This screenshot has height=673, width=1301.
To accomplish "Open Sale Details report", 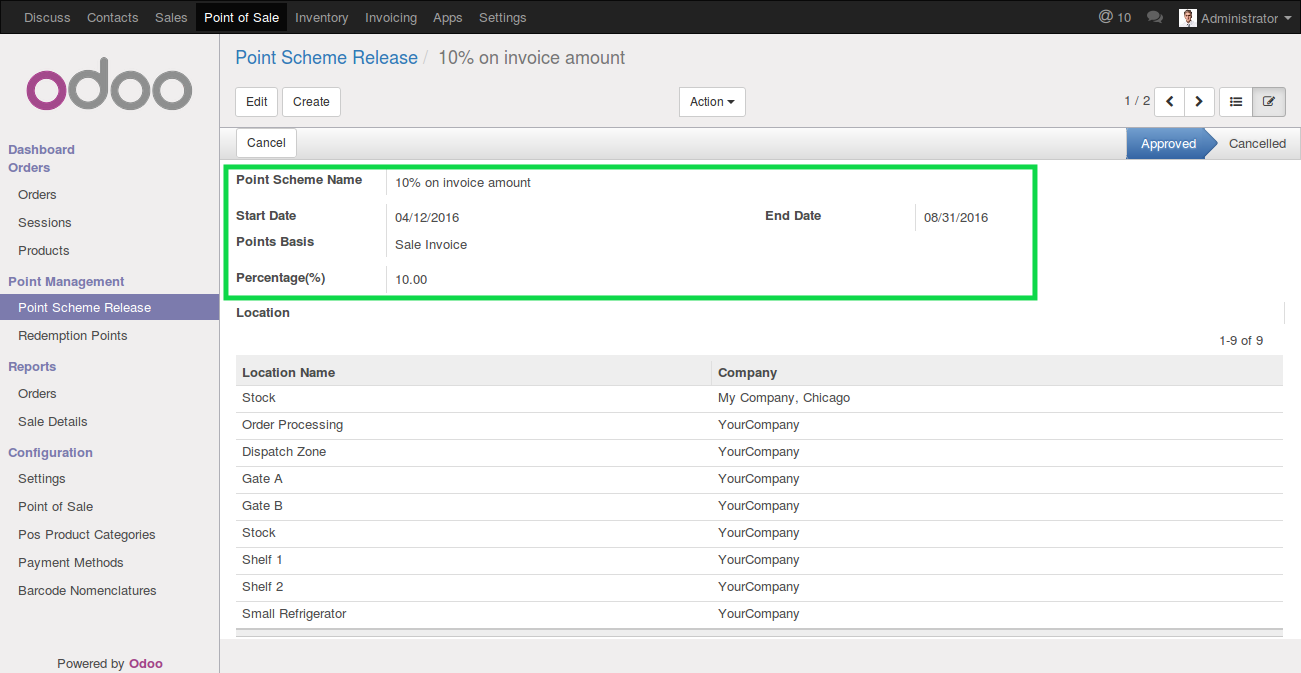I will click(53, 422).
